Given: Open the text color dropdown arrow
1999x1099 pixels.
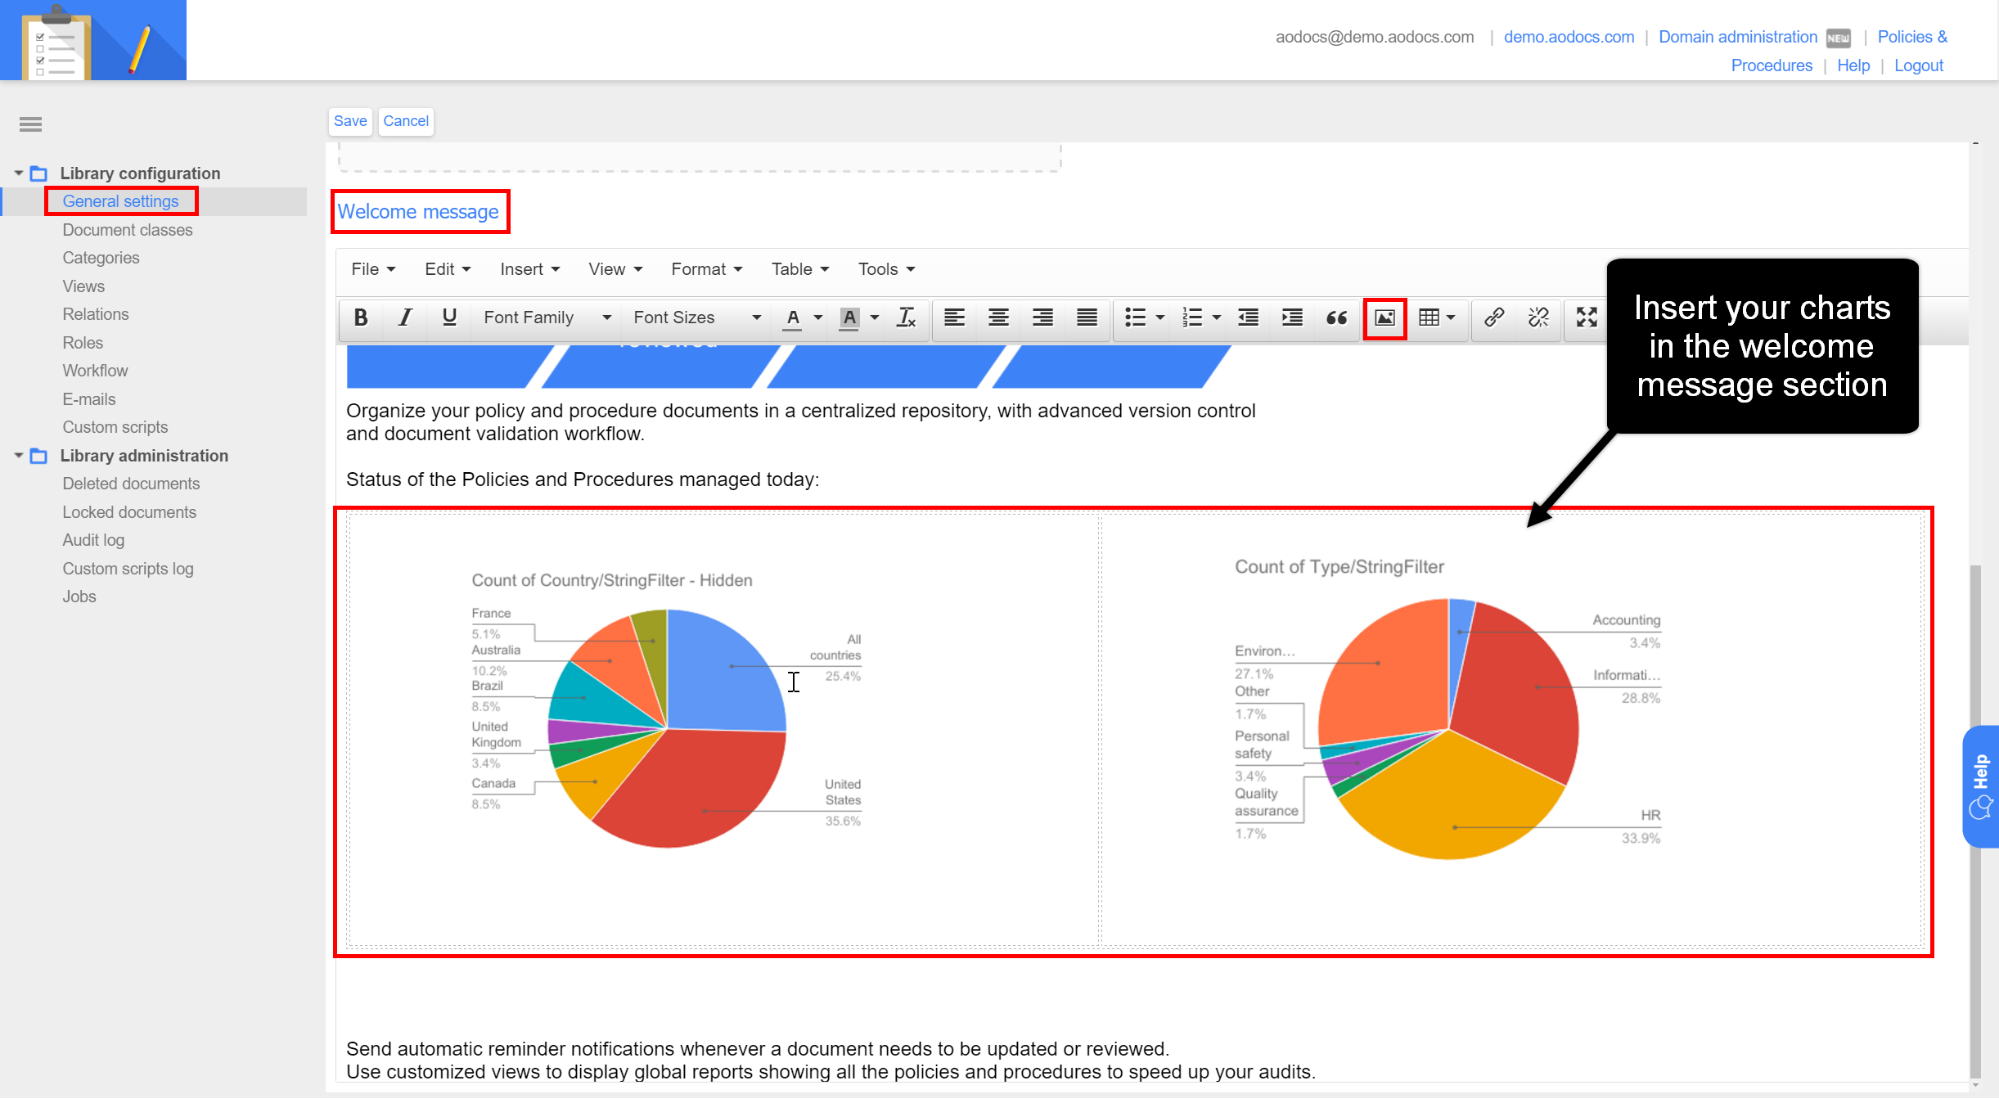Looking at the screenshot, I should tap(818, 318).
